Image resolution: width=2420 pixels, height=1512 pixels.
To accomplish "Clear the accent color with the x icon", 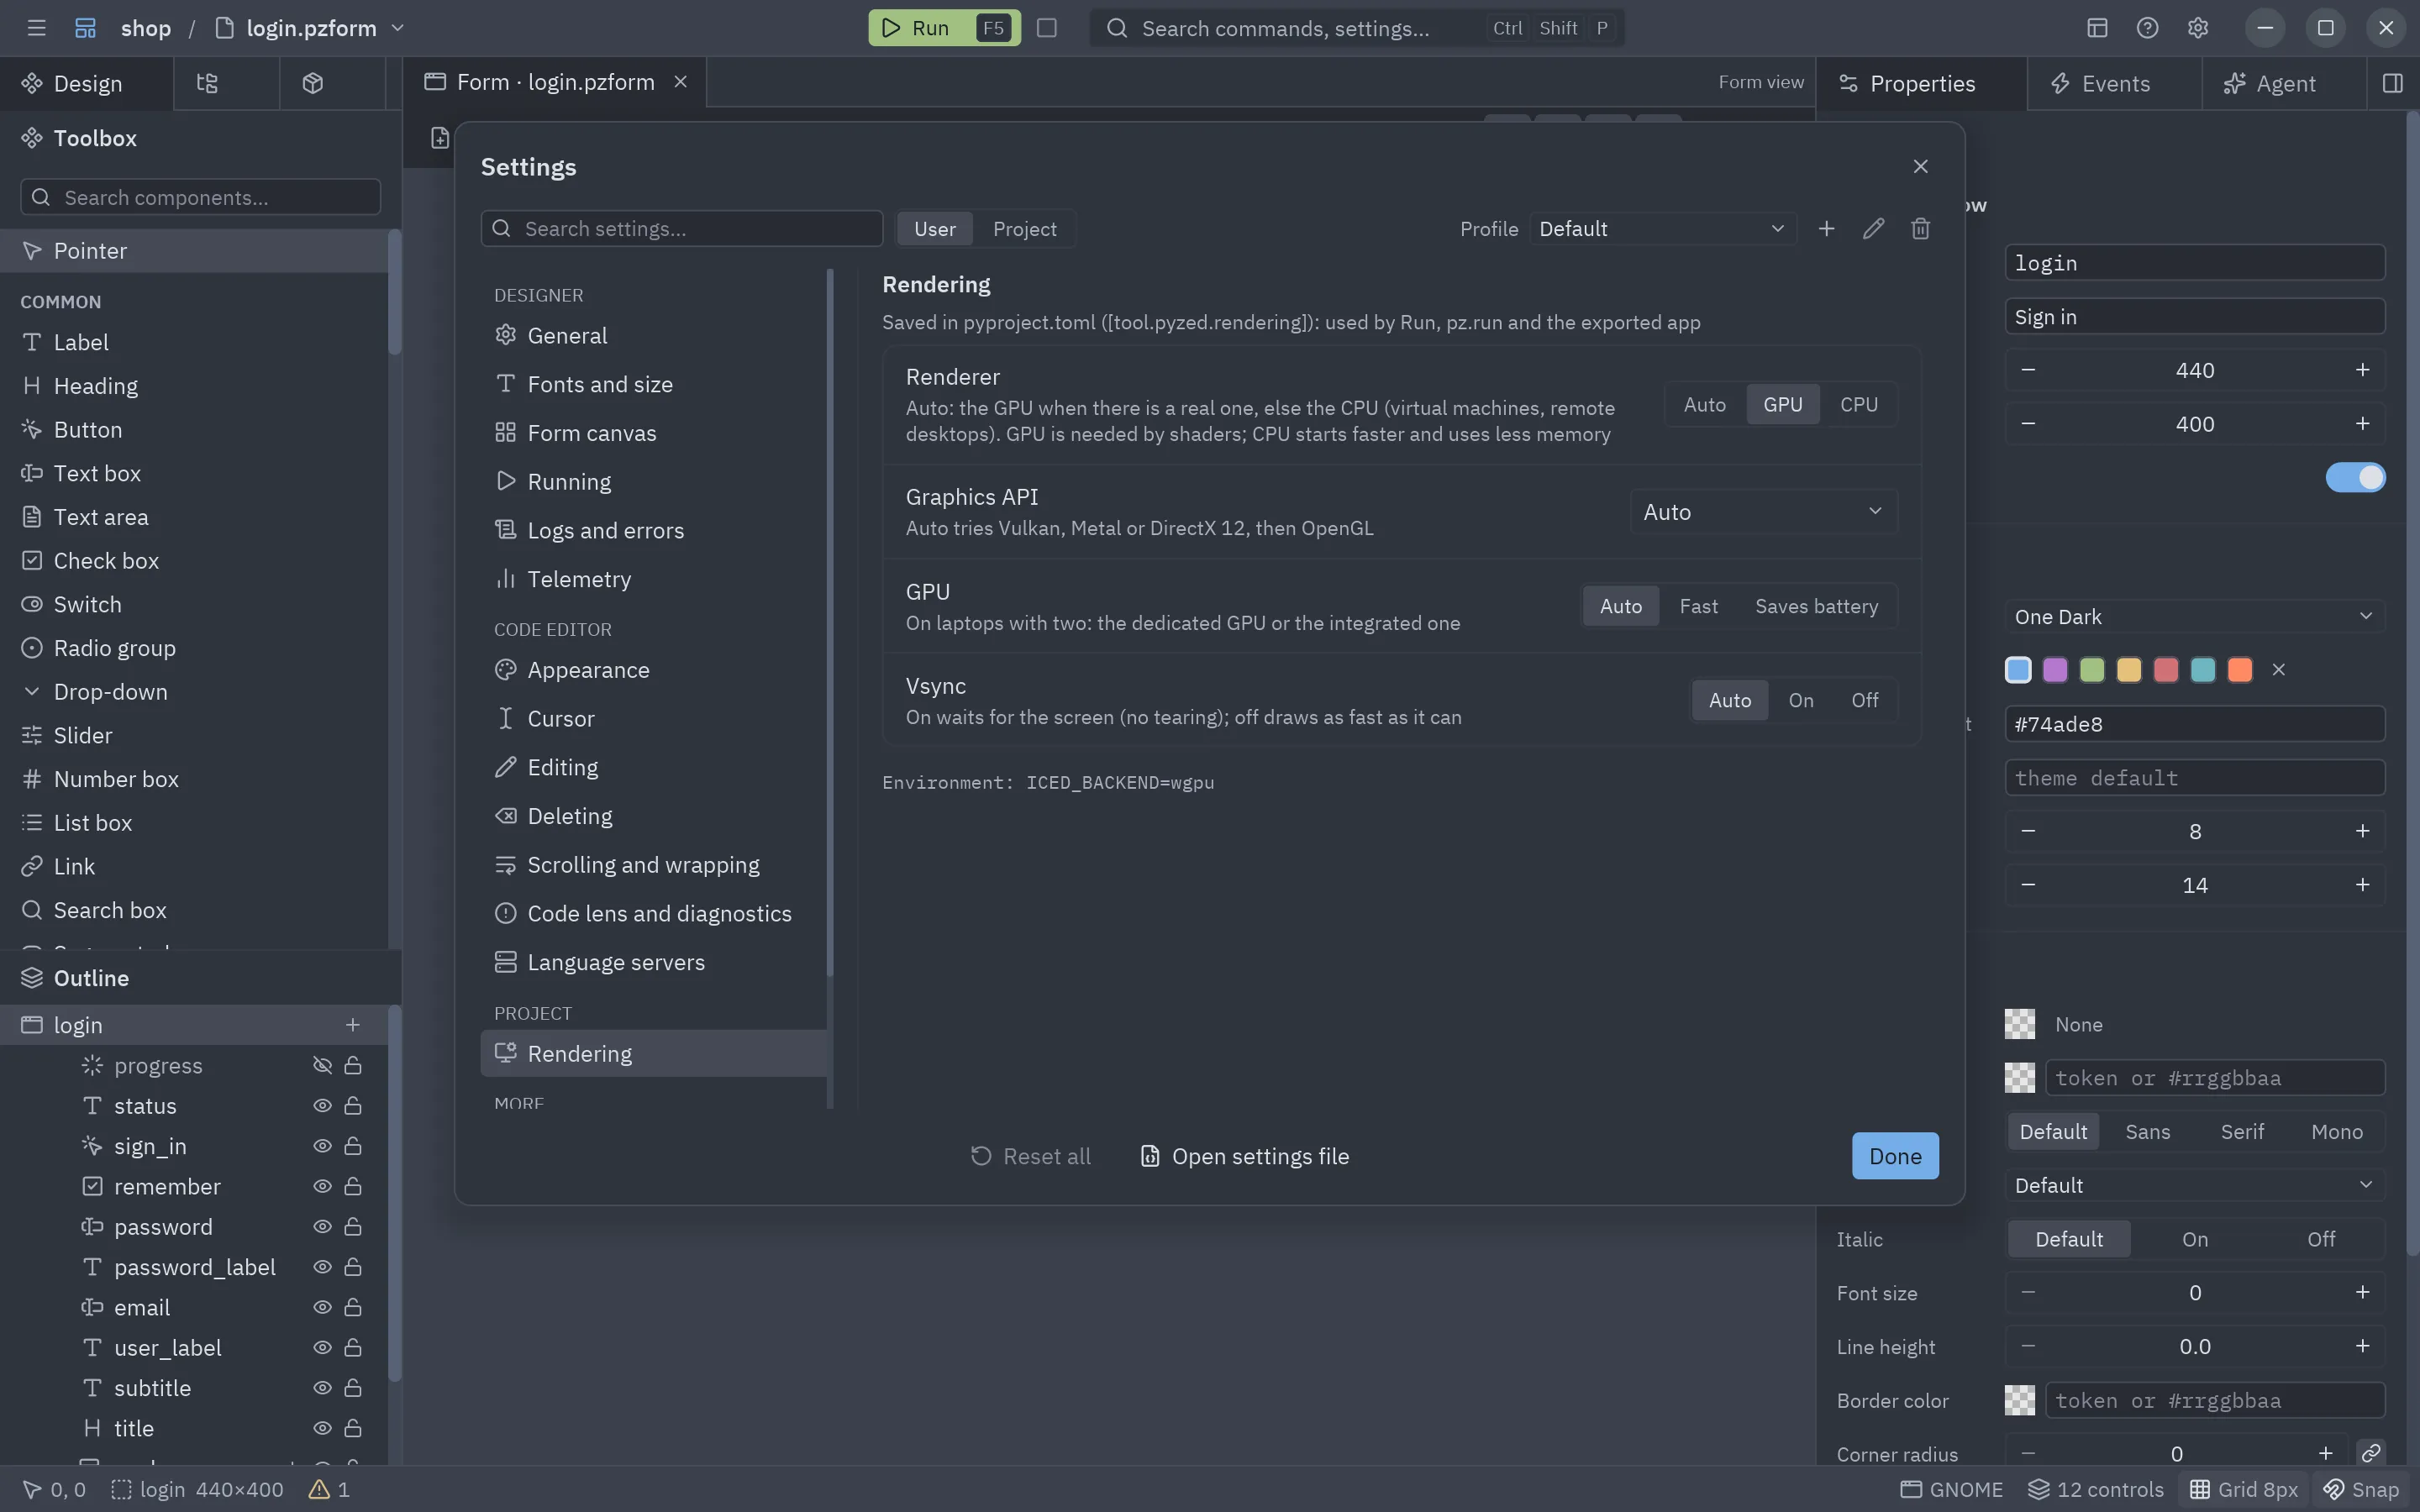I will click(x=2279, y=670).
